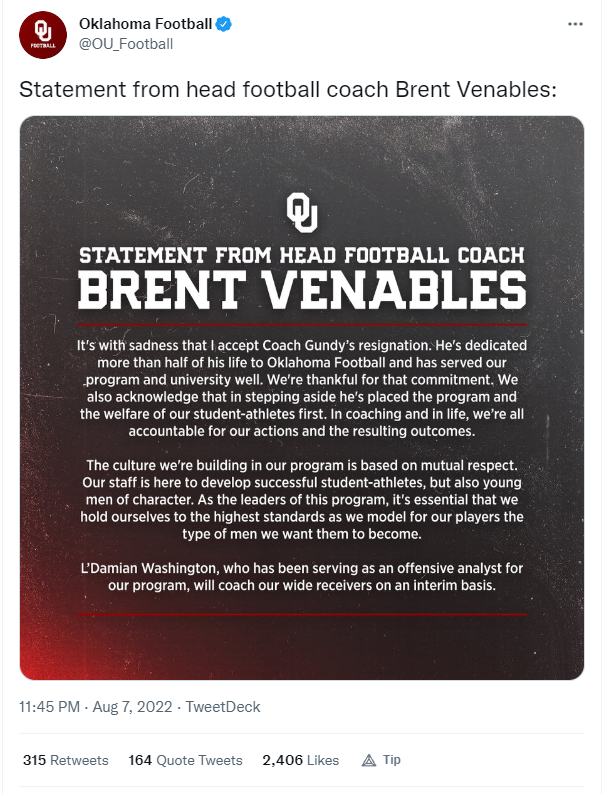Screen dimensions: 606x794
Task: Click the L'Damian Washington paragraph
Action: point(302,577)
